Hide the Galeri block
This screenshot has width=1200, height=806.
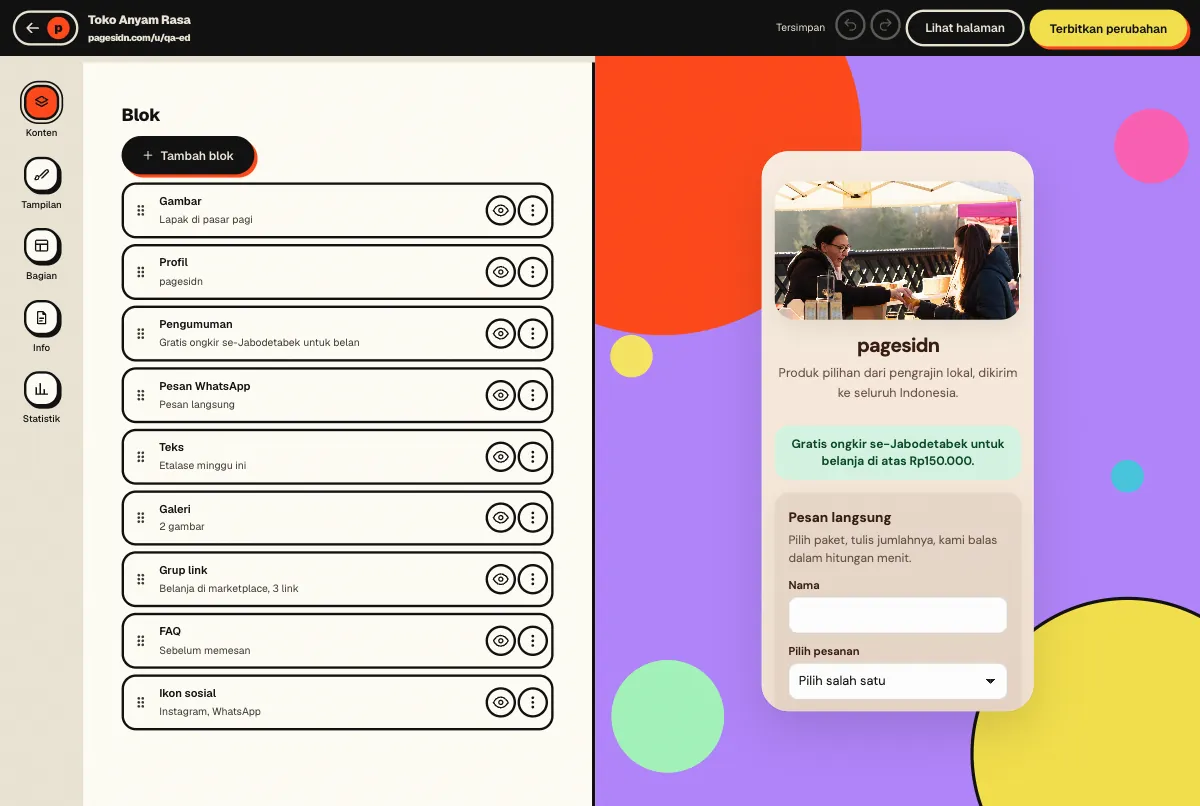(501, 518)
